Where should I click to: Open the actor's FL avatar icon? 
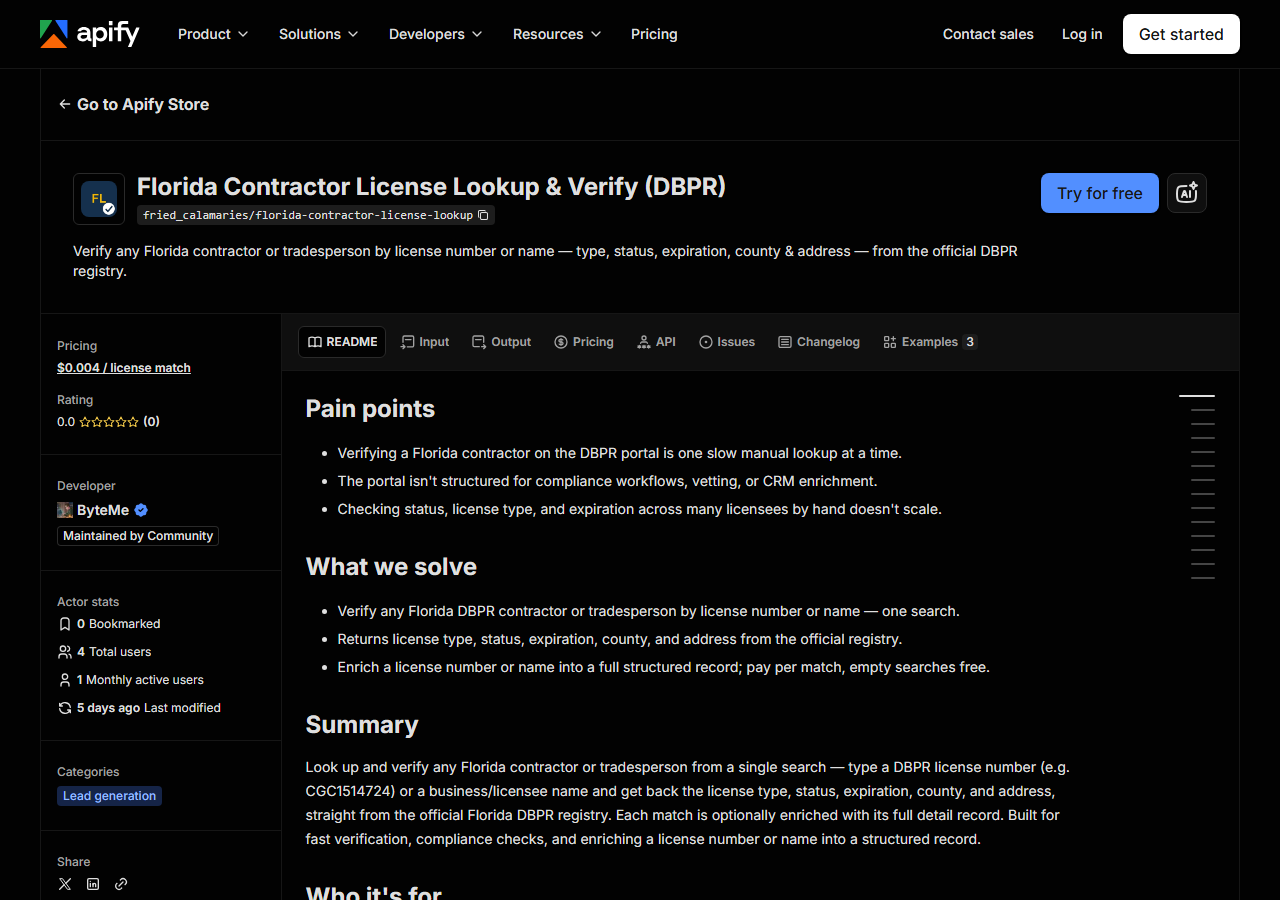click(99, 199)
